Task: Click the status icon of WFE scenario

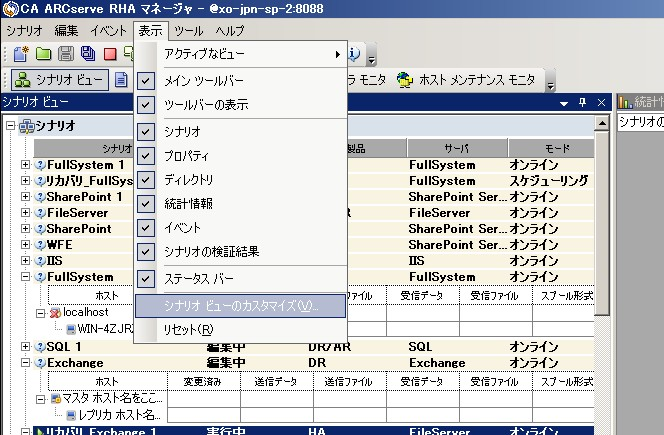Action: click(x=40, y=245)
